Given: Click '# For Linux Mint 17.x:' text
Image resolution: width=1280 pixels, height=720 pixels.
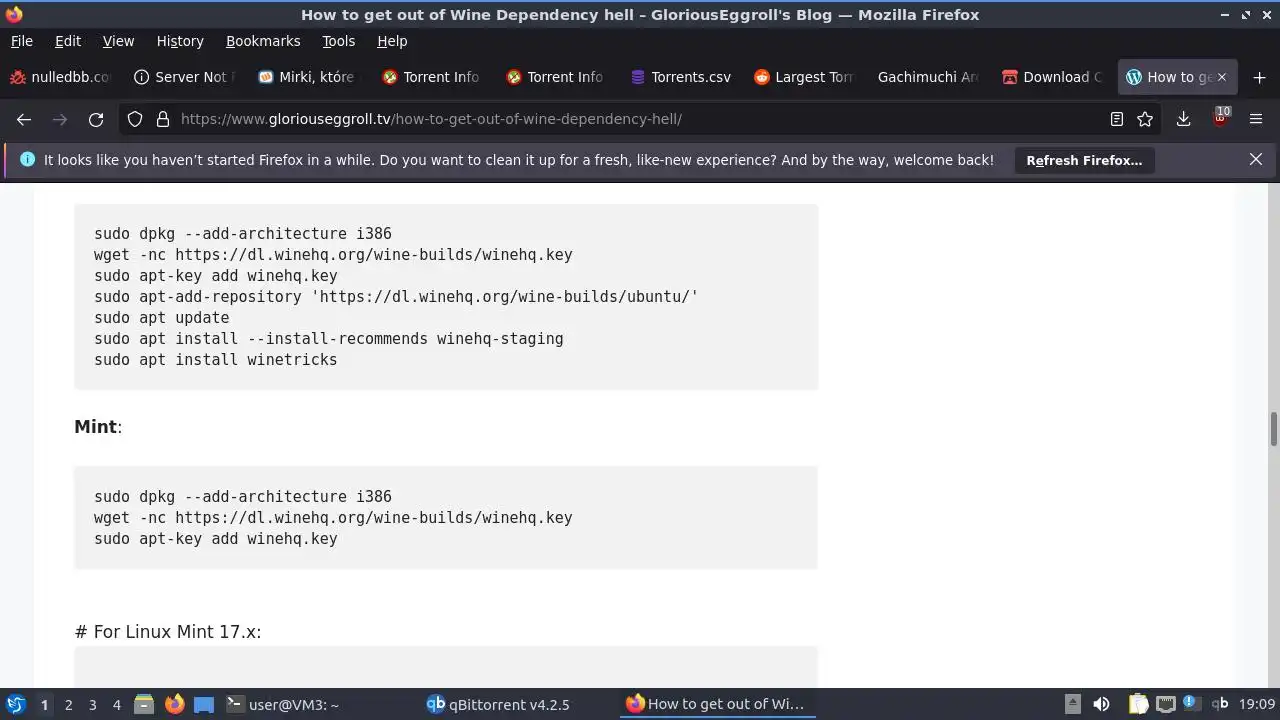Looking at the screenshot, I should [x=167, y=632].
